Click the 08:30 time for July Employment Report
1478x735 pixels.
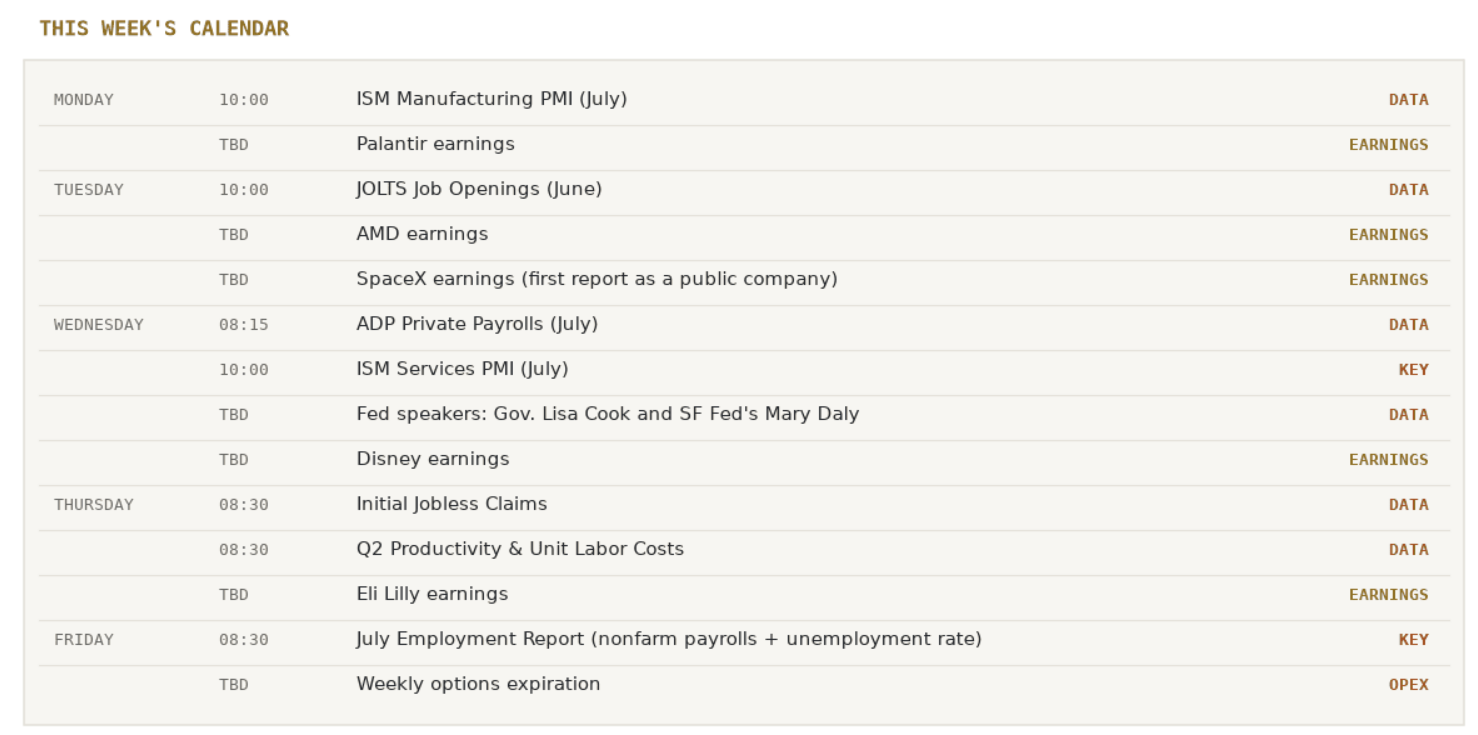point(244,640)
